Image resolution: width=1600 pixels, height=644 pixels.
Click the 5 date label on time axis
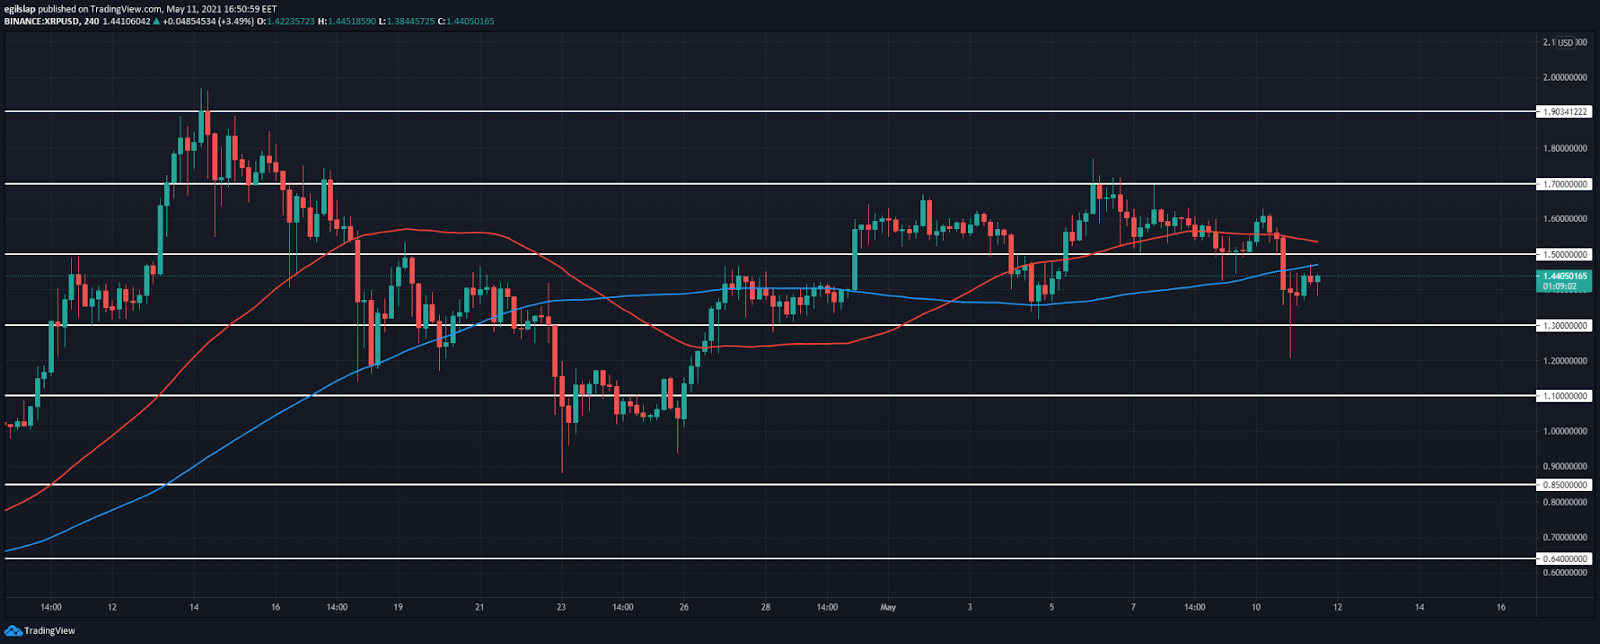click(1051, 607)
